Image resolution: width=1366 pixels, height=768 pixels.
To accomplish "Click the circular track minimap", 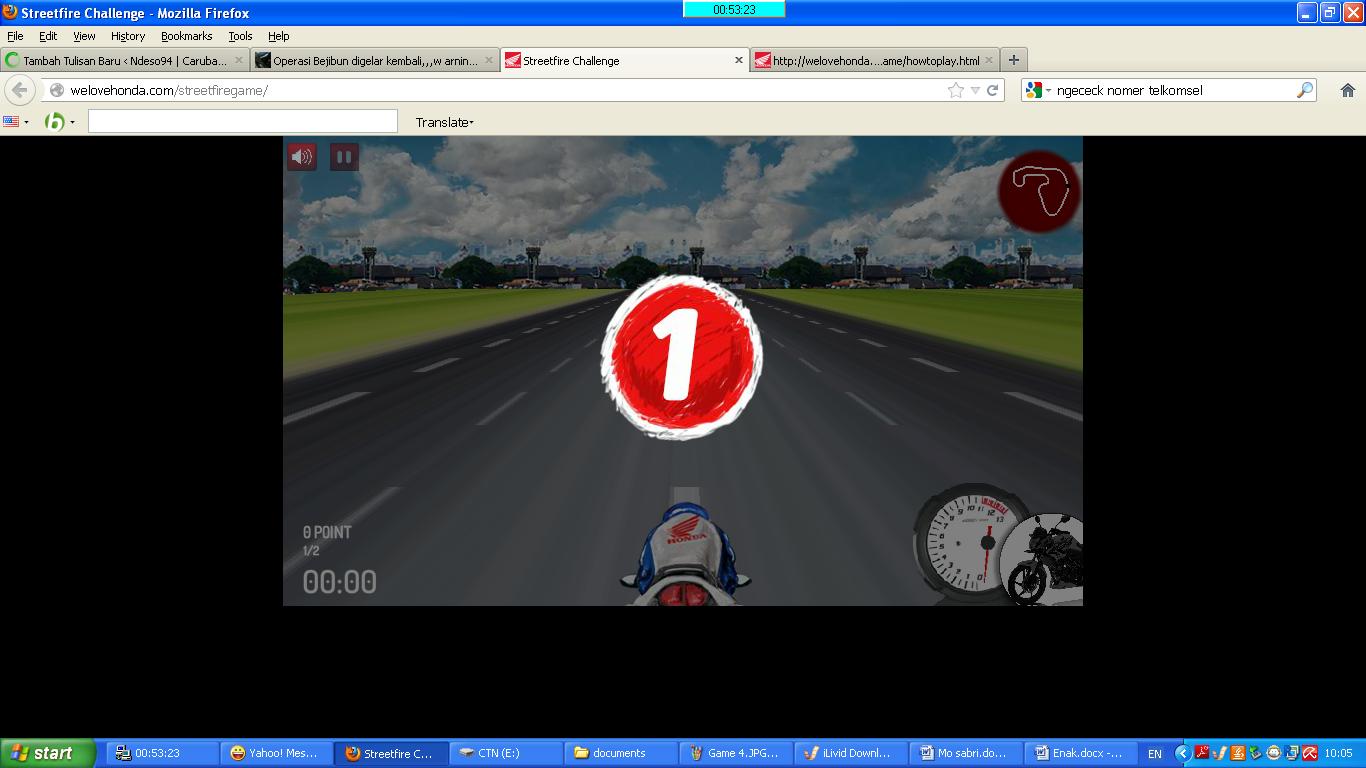I will pos(1039,191).
